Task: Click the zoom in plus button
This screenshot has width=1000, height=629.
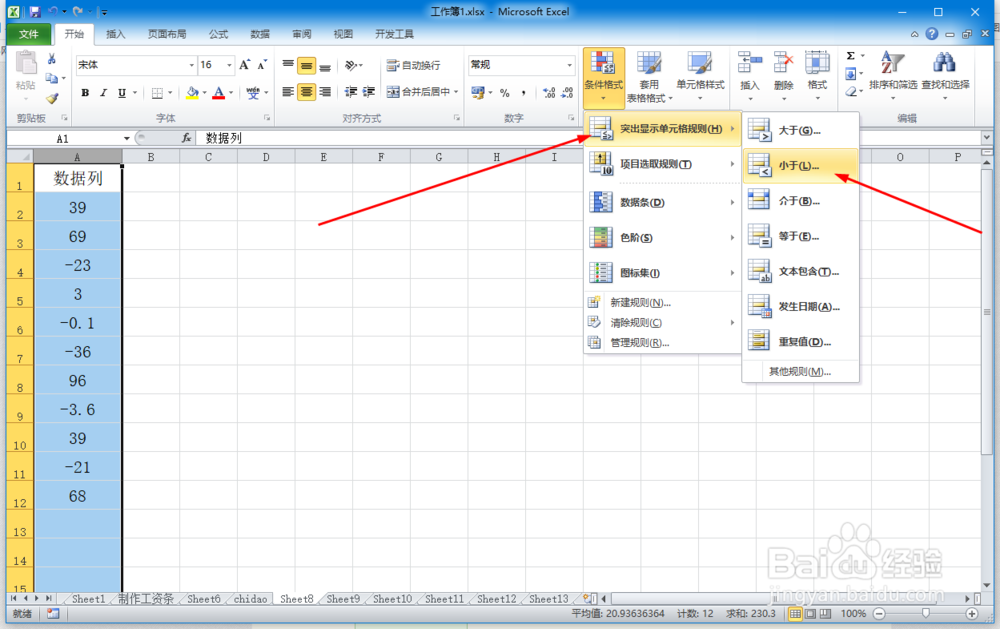Action: [971, 614]
